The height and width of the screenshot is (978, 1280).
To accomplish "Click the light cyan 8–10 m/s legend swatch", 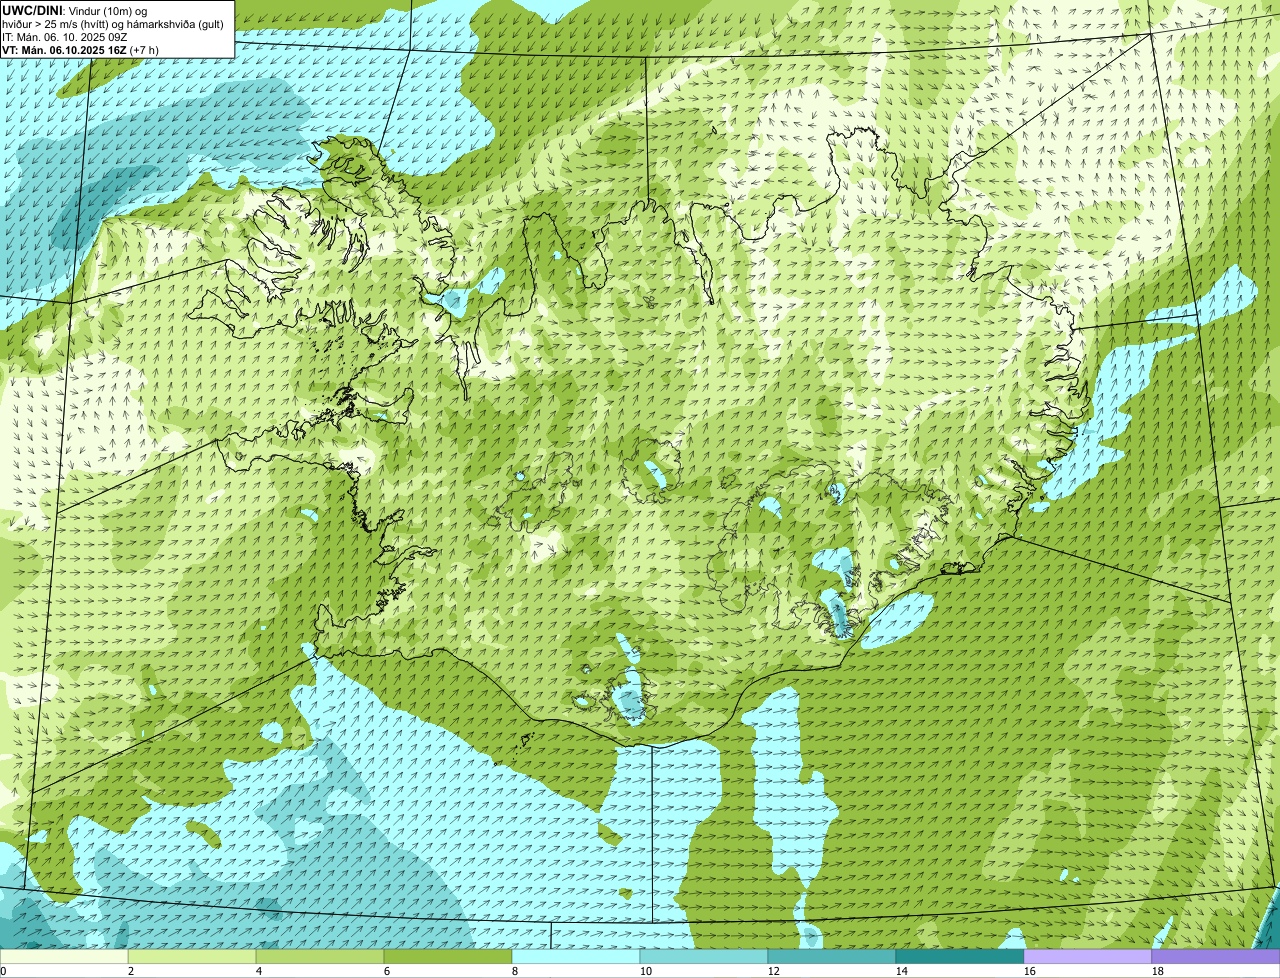I will (x=576, y=957).
